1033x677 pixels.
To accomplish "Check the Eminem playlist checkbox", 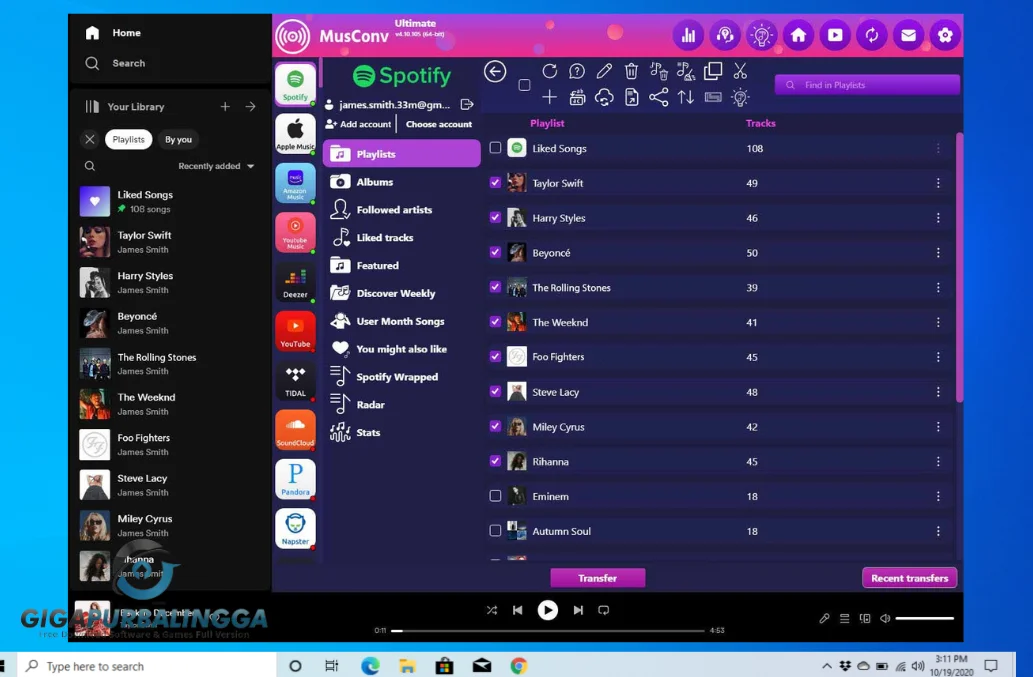I will click(495, 496).
